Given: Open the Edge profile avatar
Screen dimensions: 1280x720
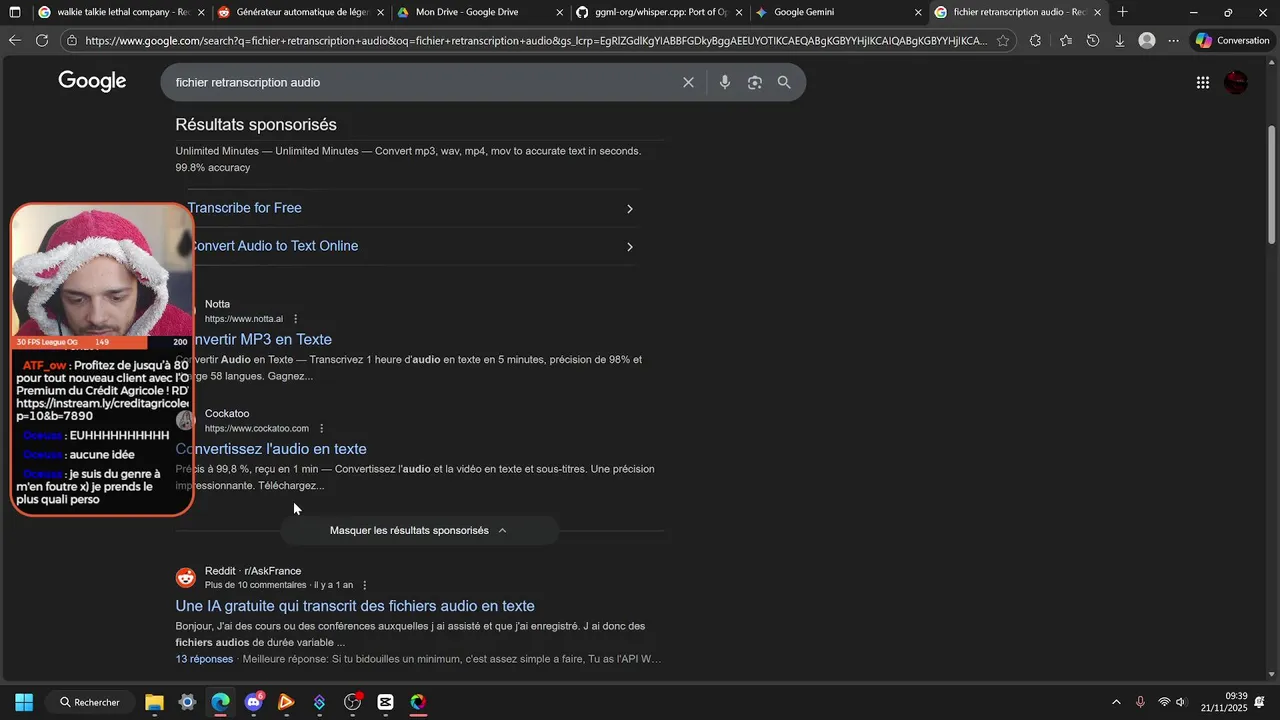Looking at the screenshot, I should point(1147,41).
